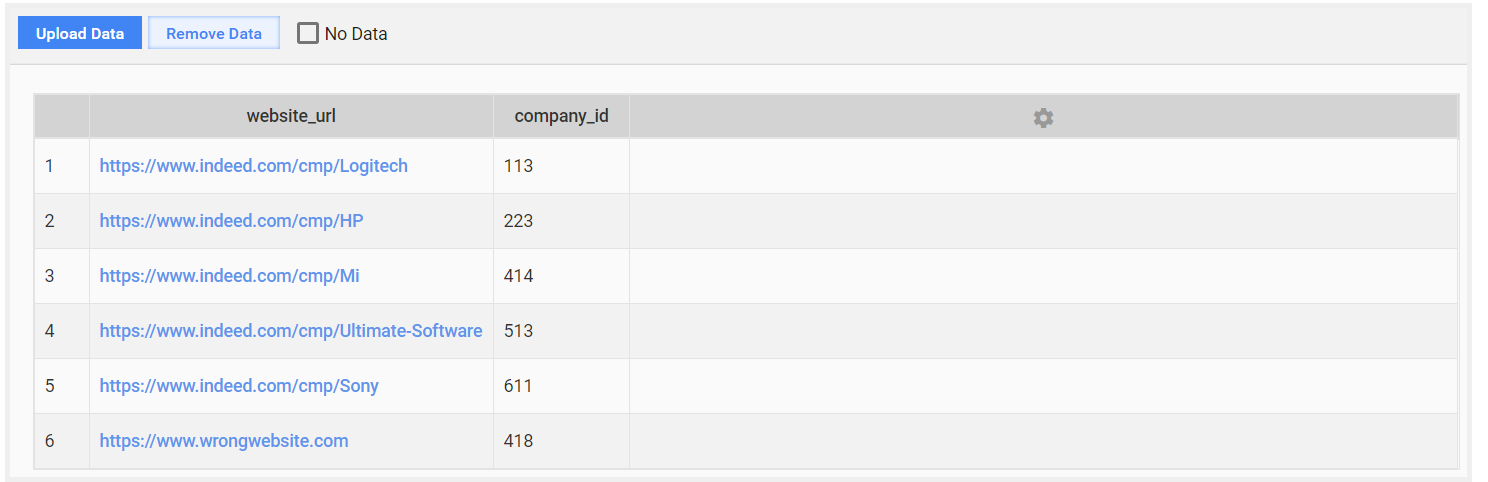The width and height of the screenshot is (1488, 482).
Task: Open the Mi Indeed link
Action: [x=229, y=276]
